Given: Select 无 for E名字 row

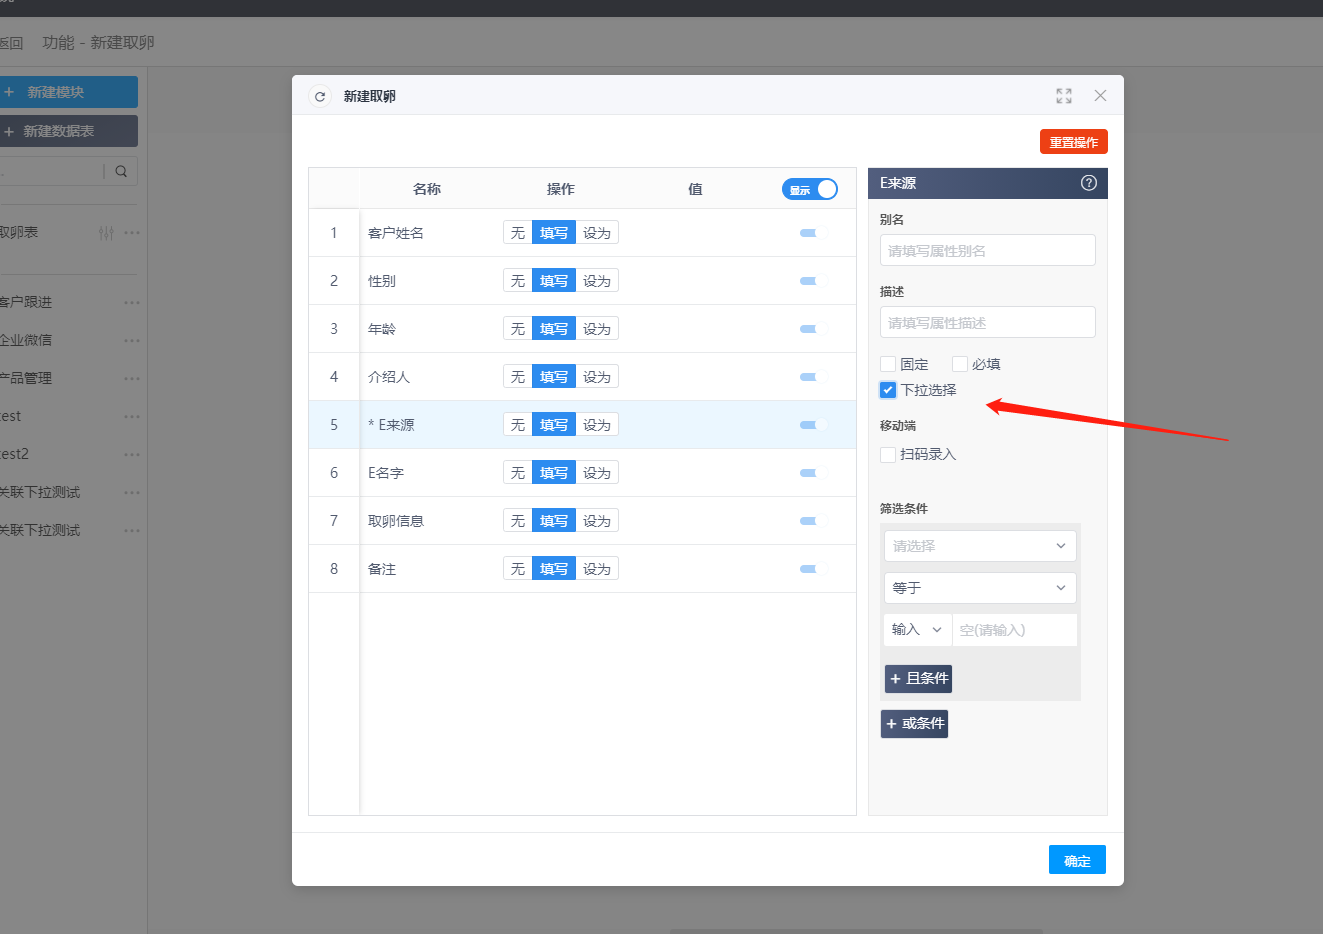Looking at the screenshot, I should (518, 473).
